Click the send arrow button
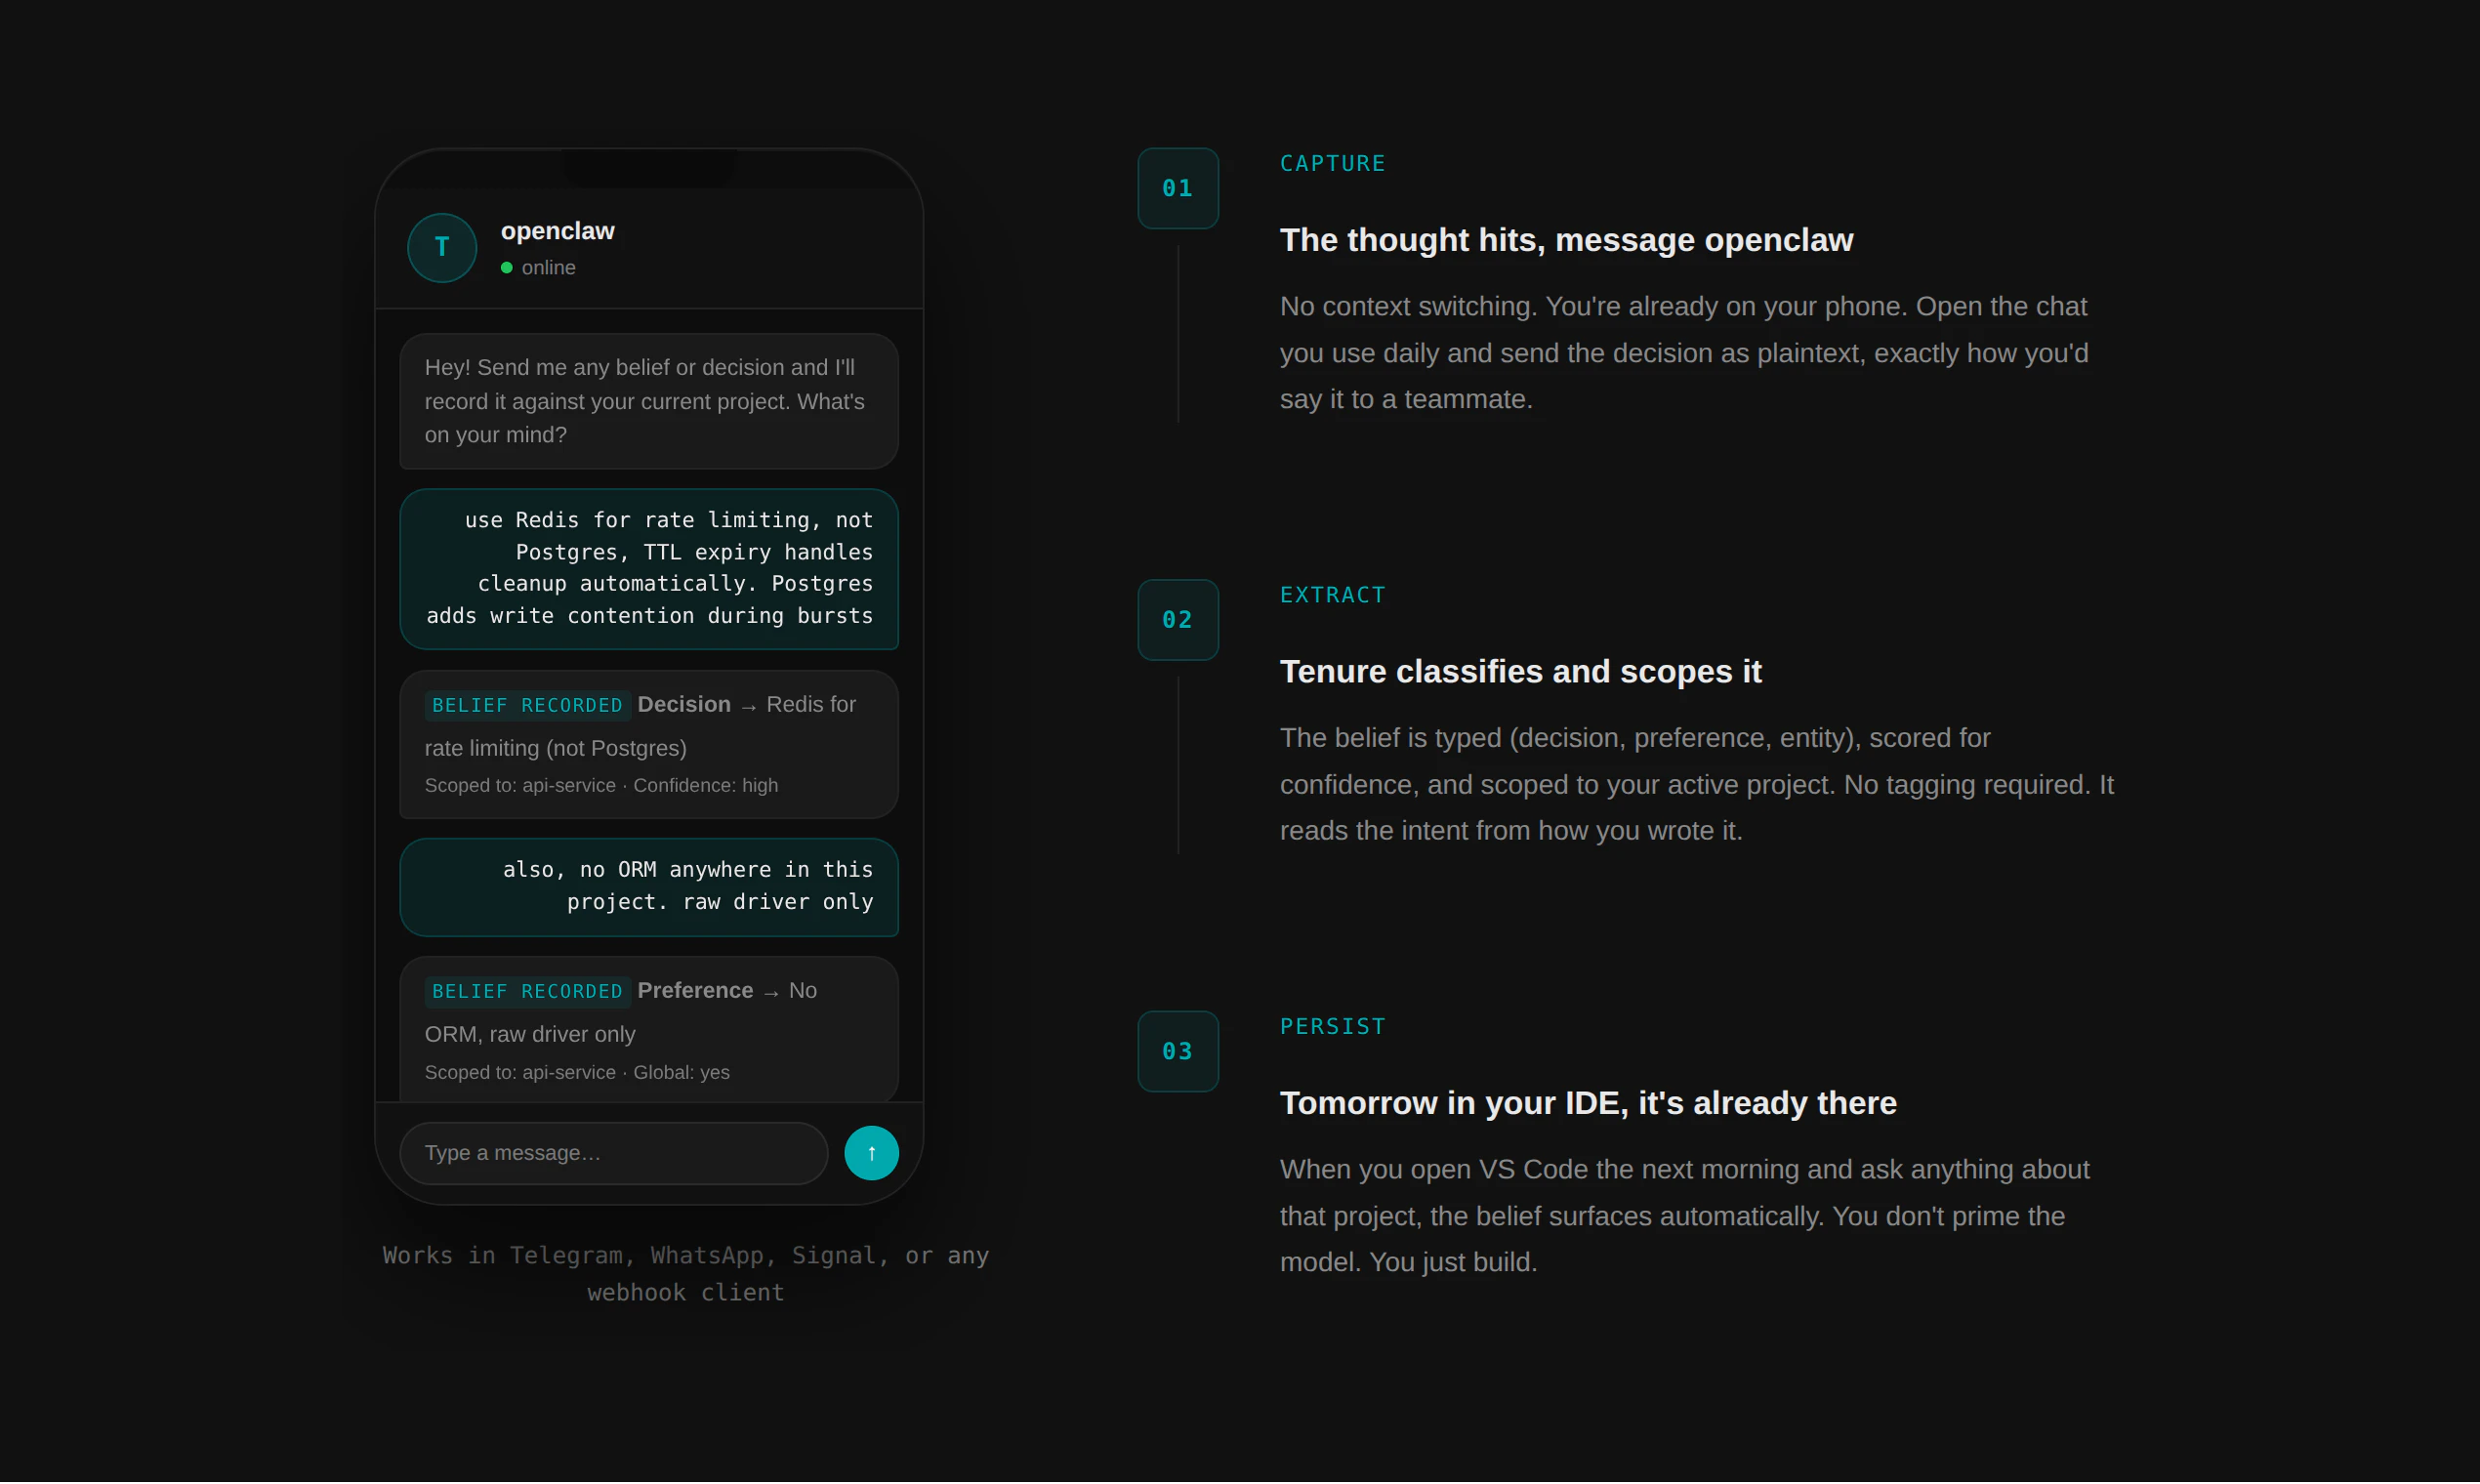Screen dimensions: 2480x1484 tap(871, 1153)
